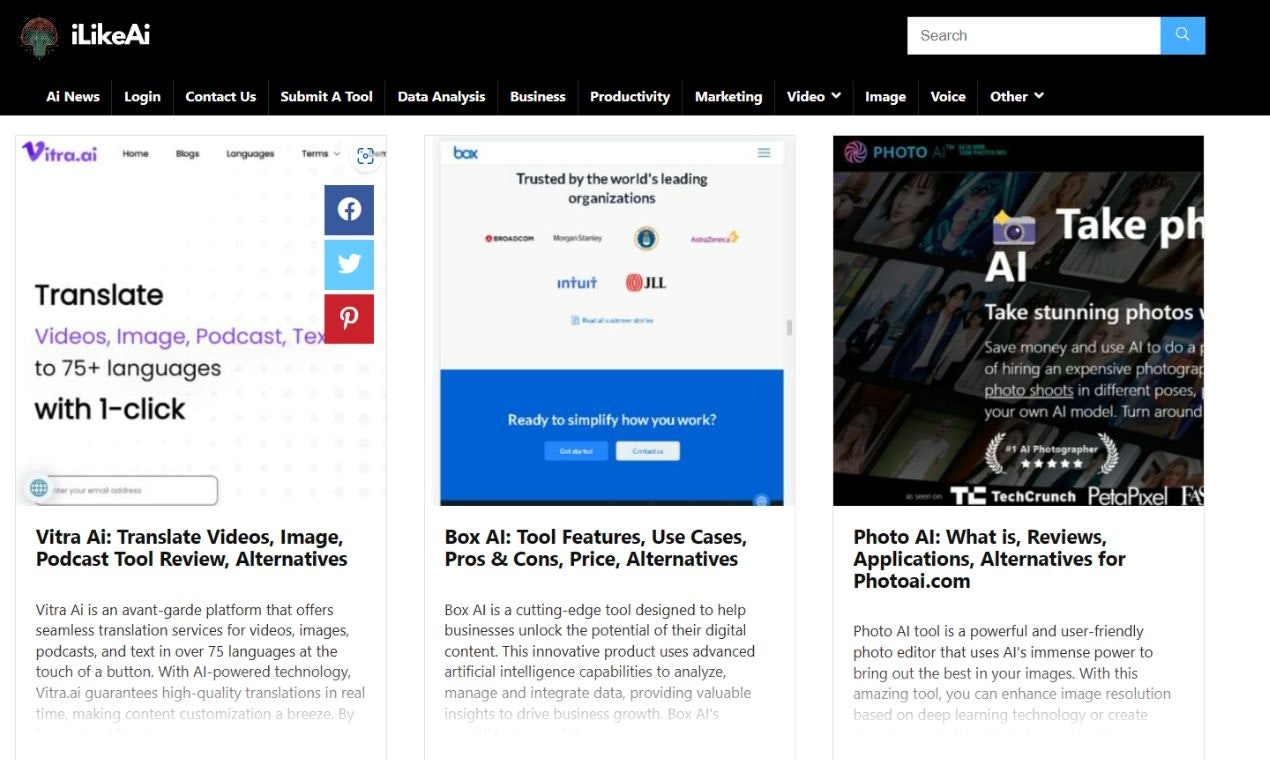The image size is (1270, 760).
Task: Open Submit A Tool page
Action: (326, 96)
